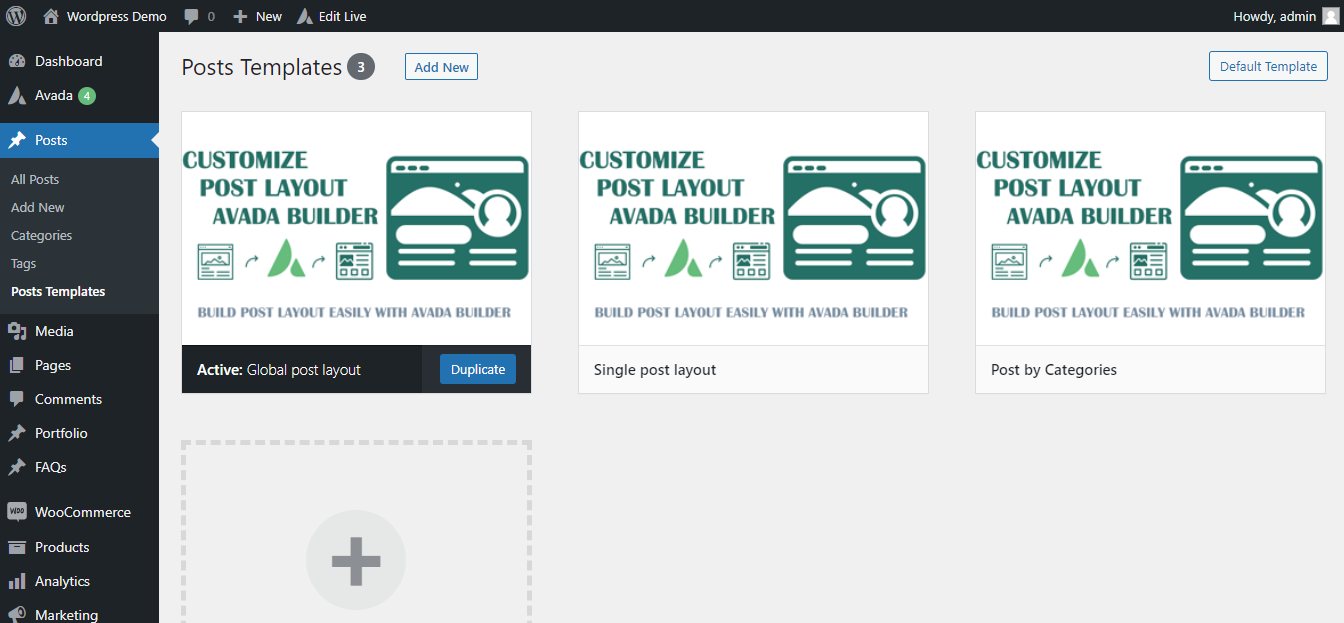This screenshot has height=623, width=1344.
Task: Click the Comments bubble icon in sidebar
Action: point(17,399)
